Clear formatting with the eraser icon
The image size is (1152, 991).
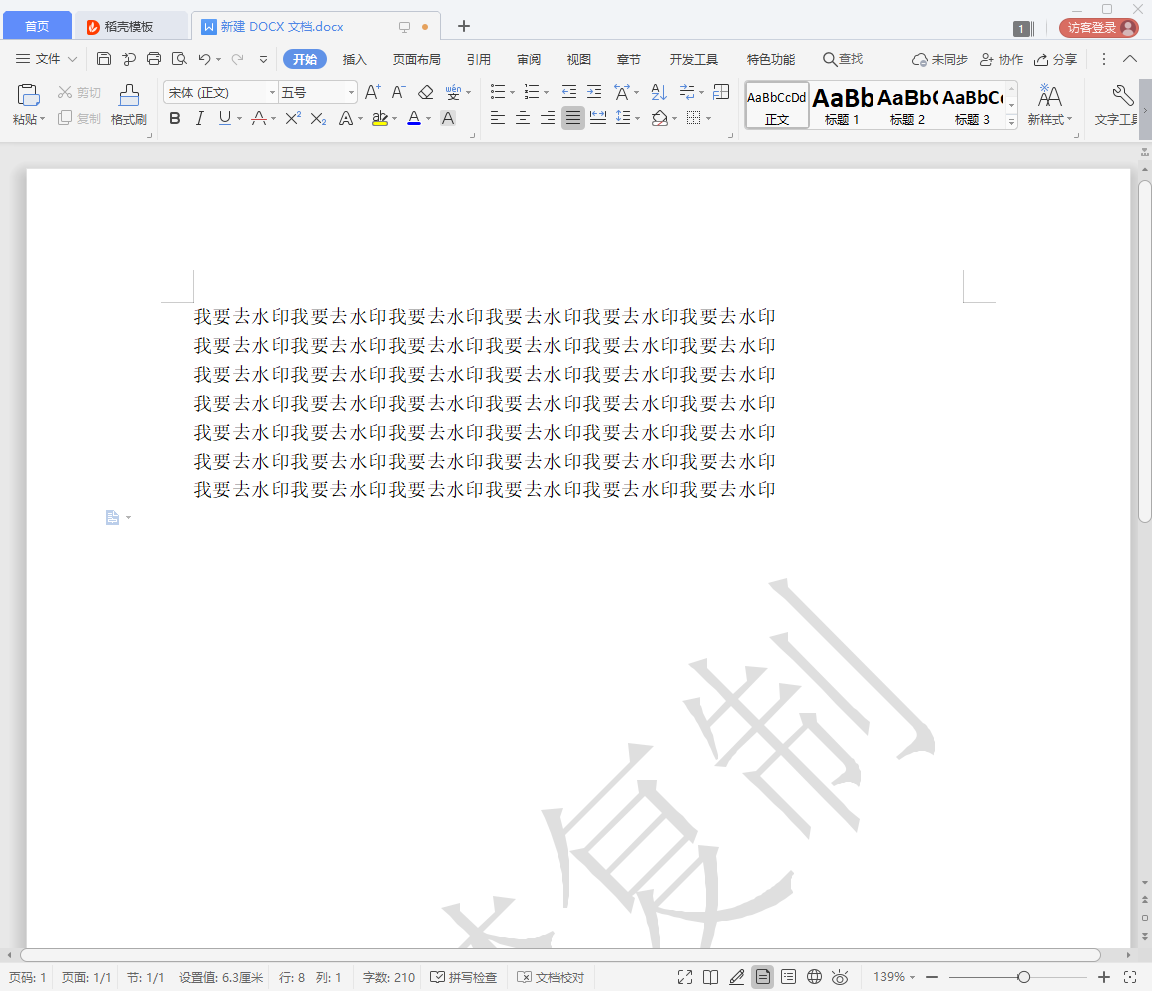(425, 92)
